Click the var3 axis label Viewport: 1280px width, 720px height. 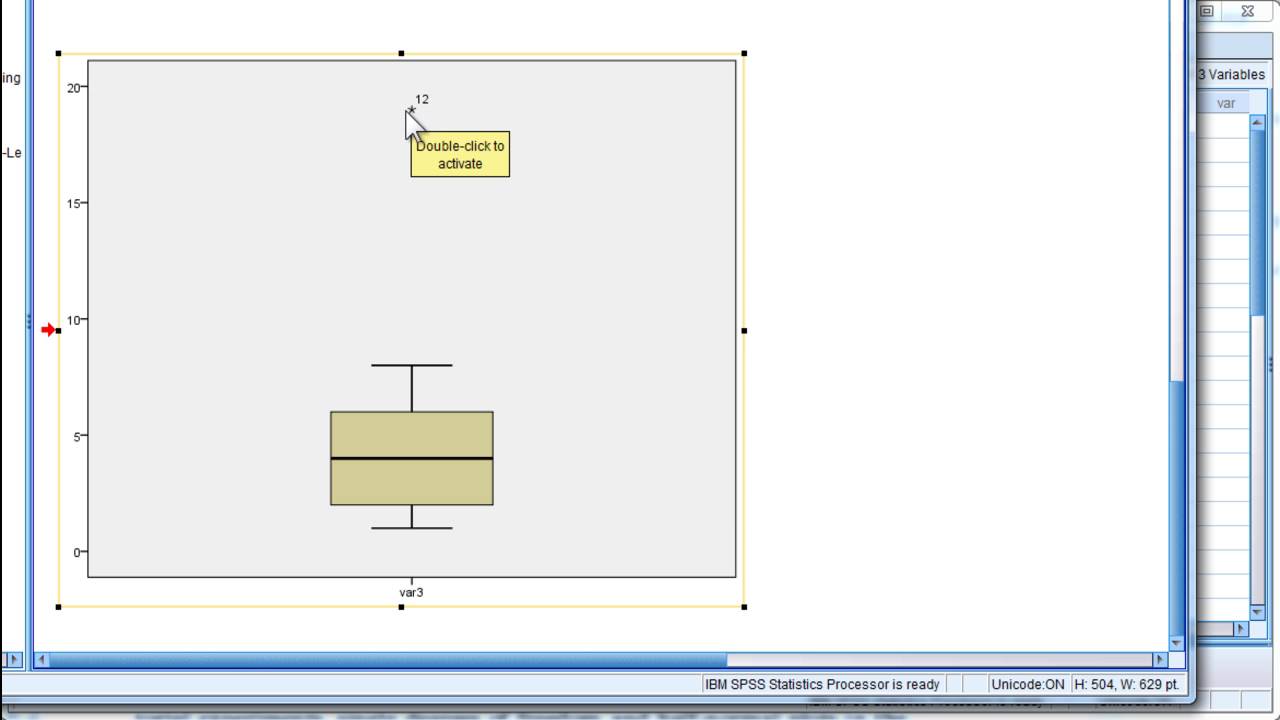[411, 592]
